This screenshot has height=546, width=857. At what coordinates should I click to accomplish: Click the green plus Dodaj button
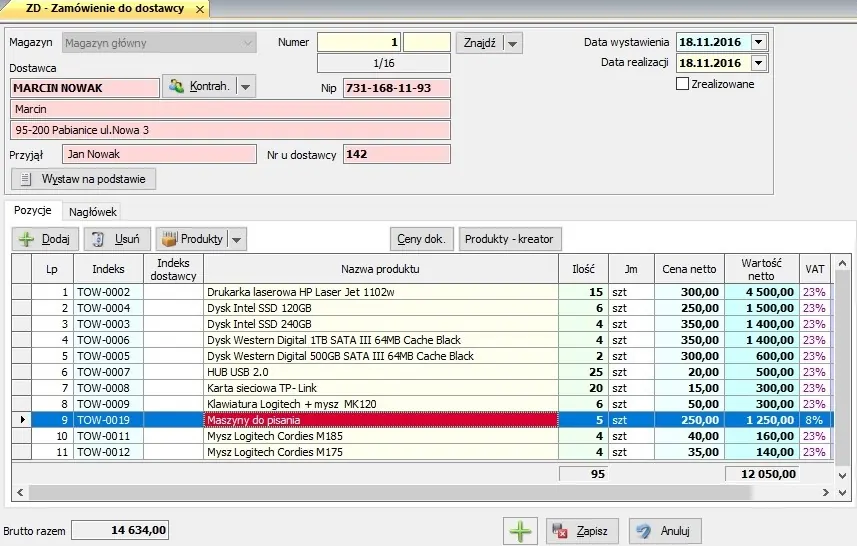[45, 239]
